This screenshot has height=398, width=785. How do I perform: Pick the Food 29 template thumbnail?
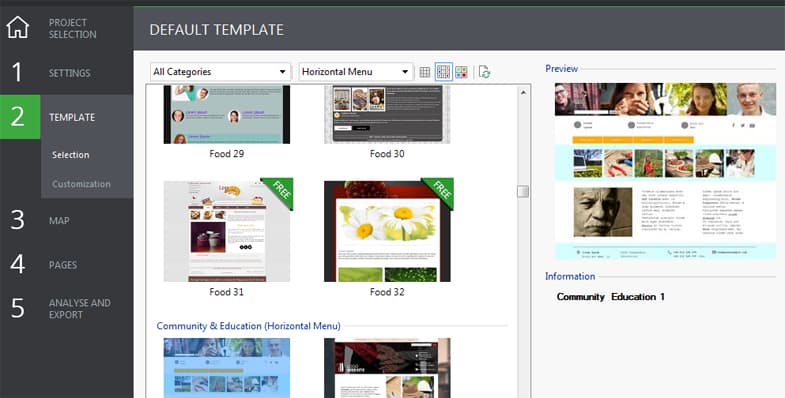(x=227, y=114)
